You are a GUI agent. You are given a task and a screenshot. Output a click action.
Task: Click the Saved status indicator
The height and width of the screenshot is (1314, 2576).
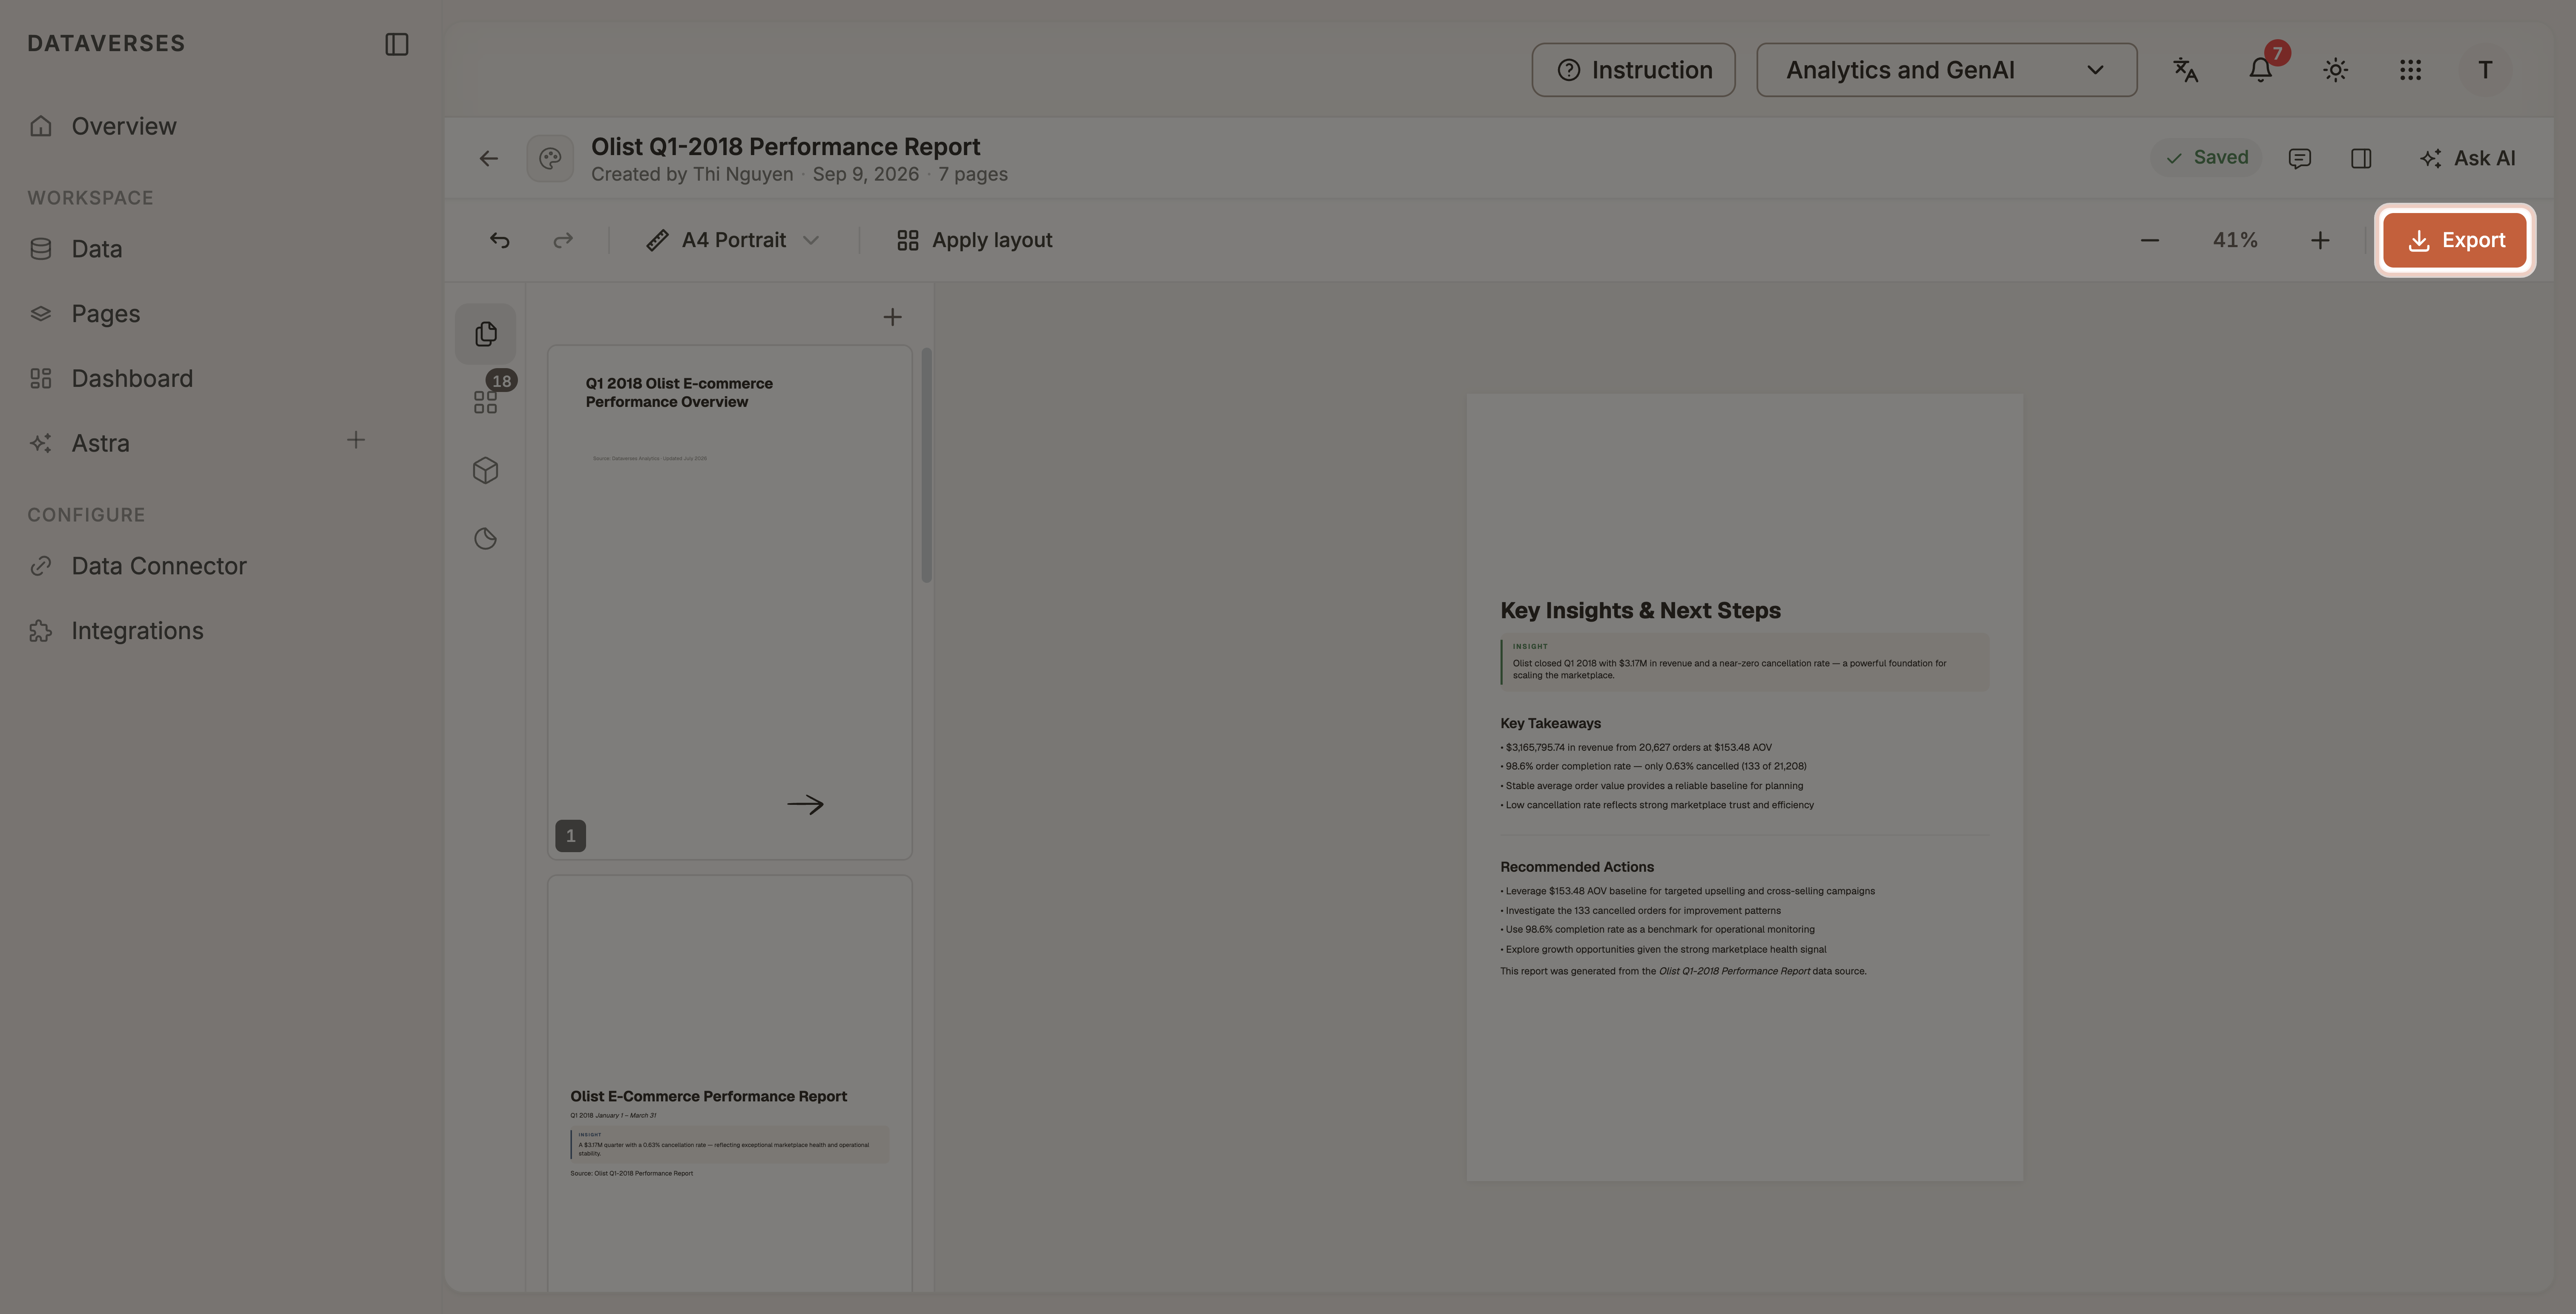(x=2206, y=158)
